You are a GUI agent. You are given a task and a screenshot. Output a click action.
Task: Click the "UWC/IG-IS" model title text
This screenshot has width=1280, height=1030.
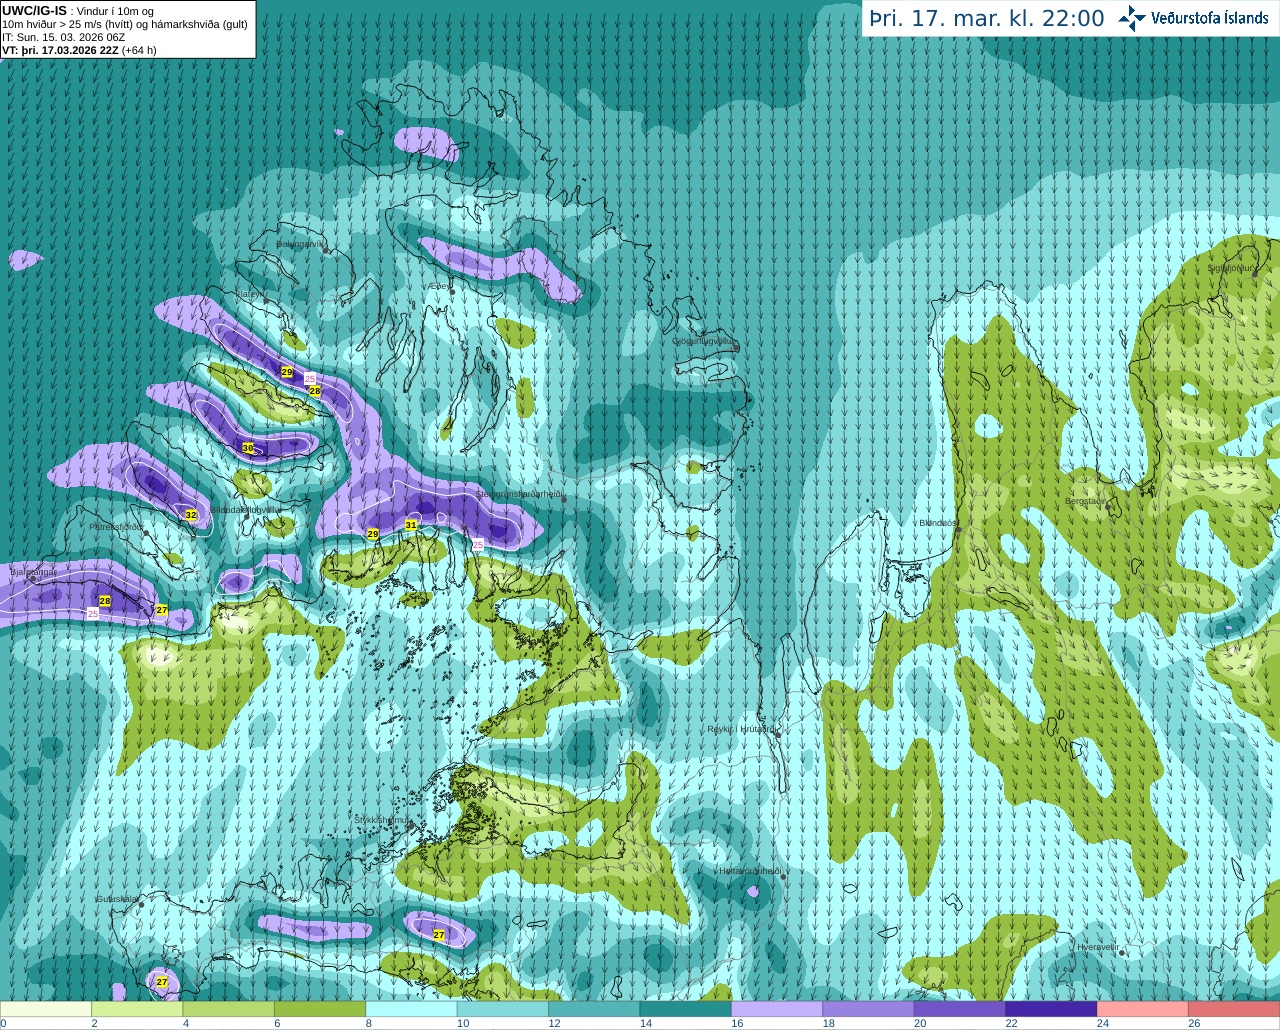click(x=34, y=11)
